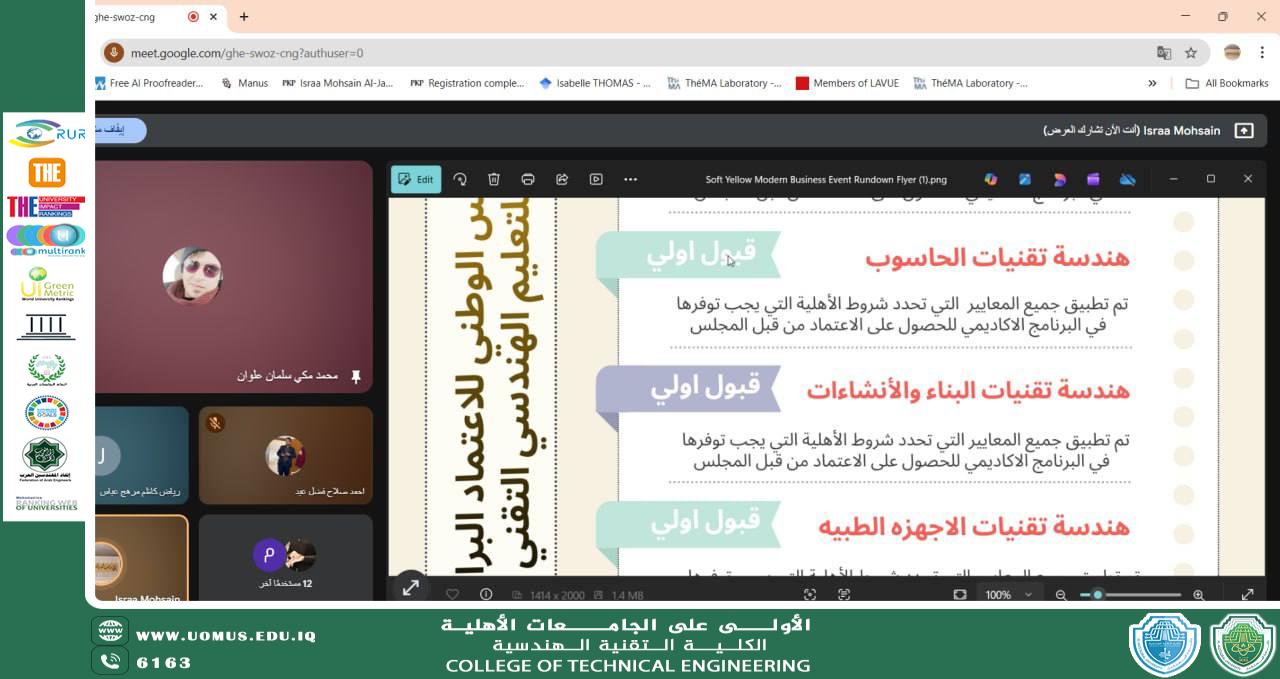1280x679 pixels.
Task: Expand hidden bookmarks with the chevron
Action: click(1152, 84)
